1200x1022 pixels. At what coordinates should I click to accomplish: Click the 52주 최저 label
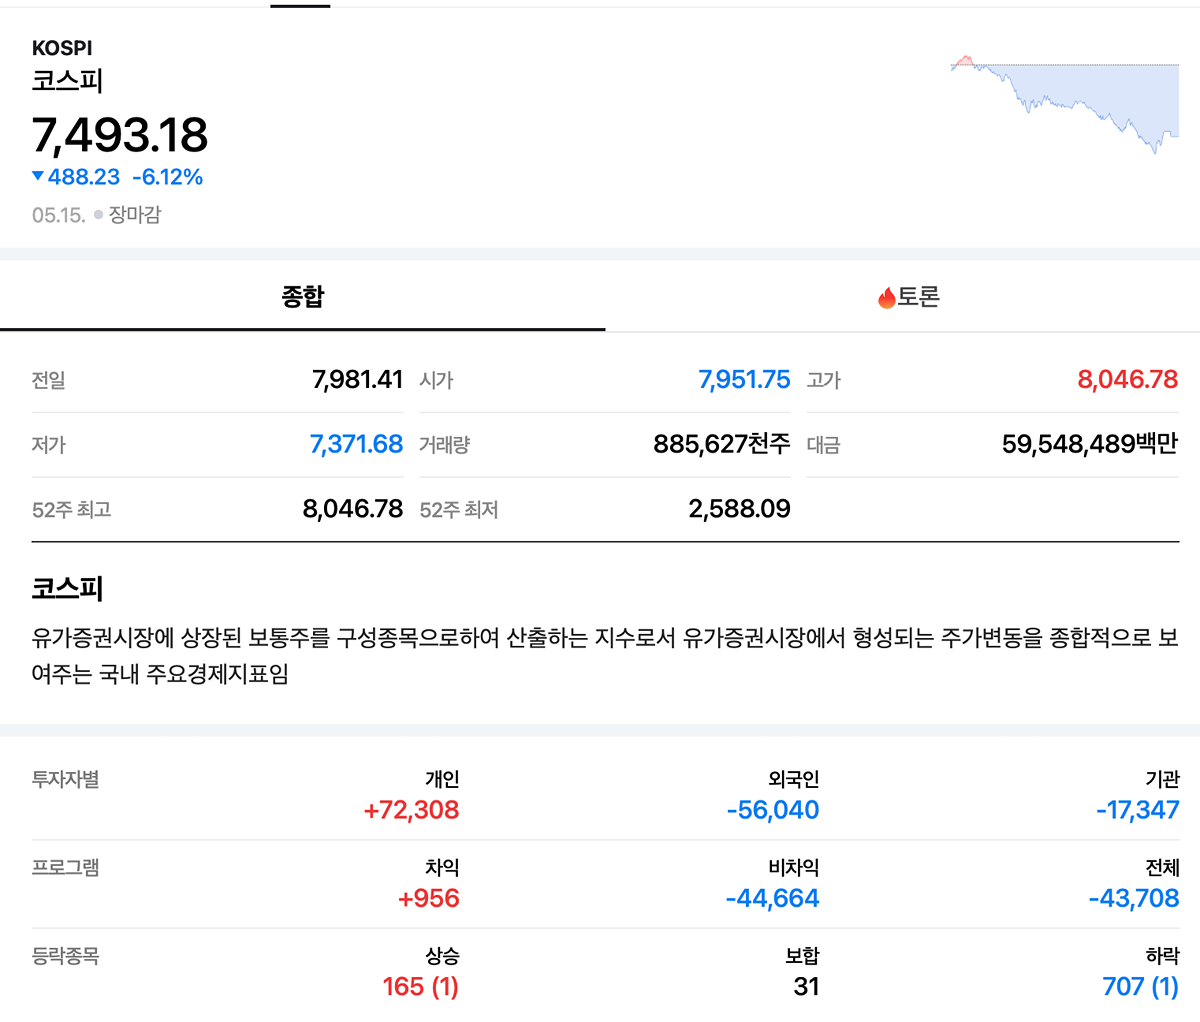click(x=459, y=510)
